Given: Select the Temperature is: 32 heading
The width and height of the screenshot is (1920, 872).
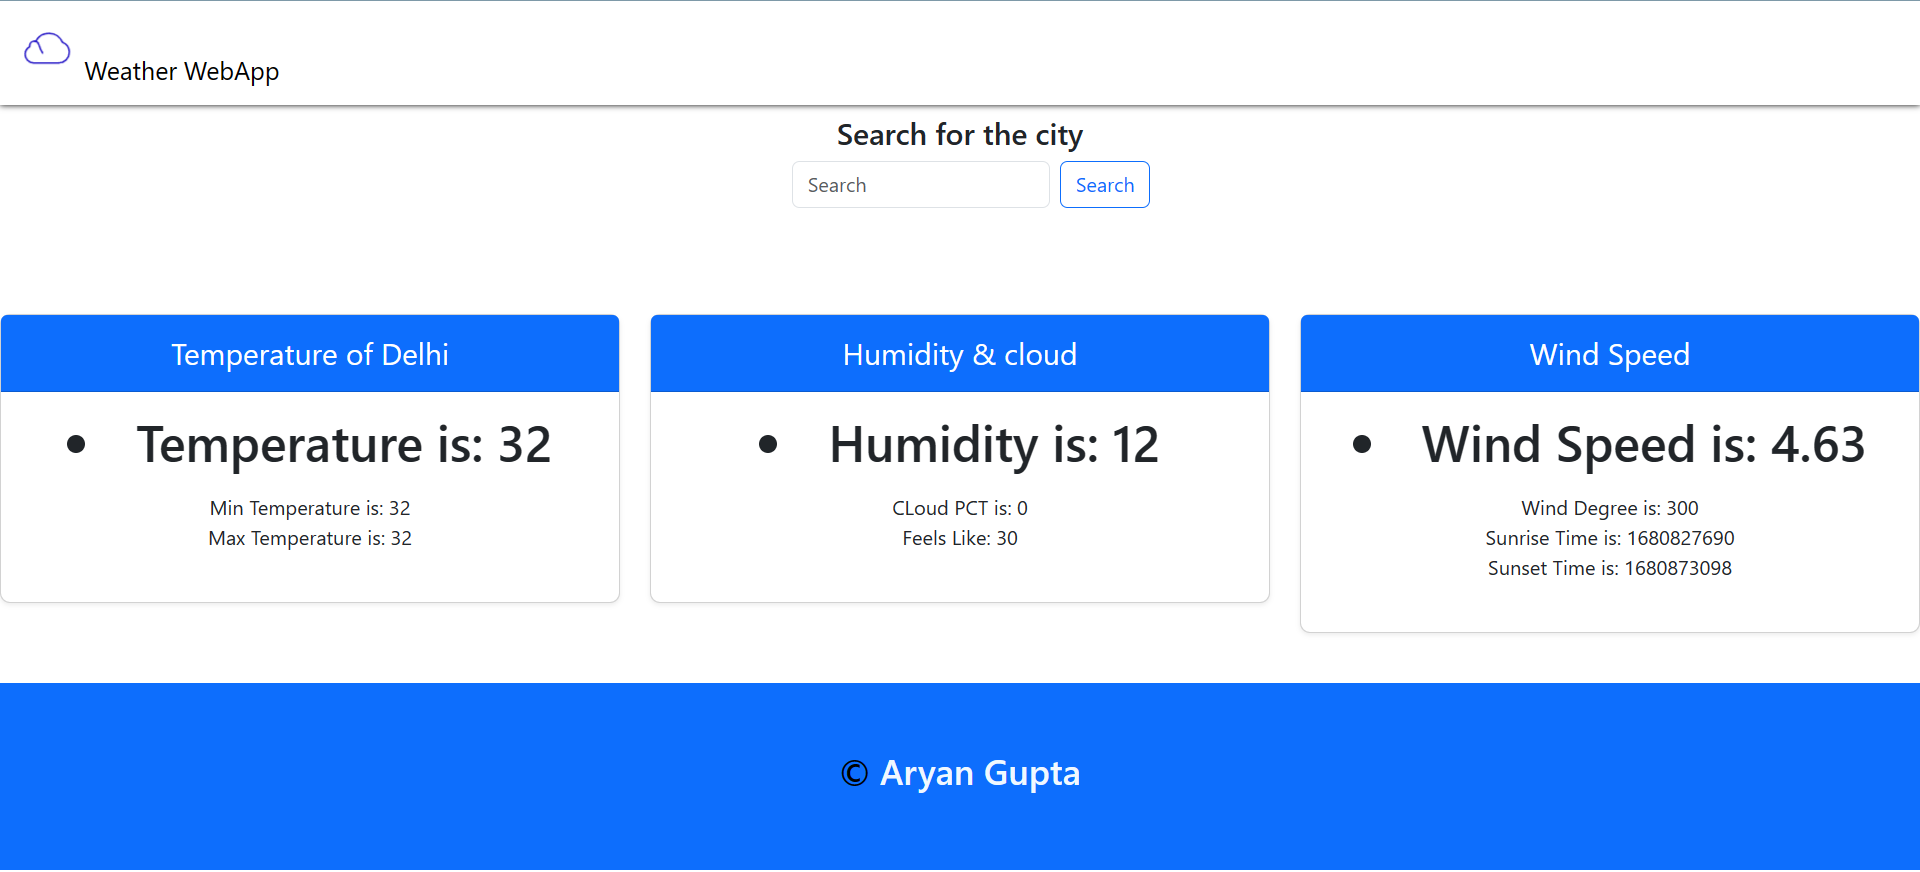Looking at the screenshot, I should (x=343, y=444).
